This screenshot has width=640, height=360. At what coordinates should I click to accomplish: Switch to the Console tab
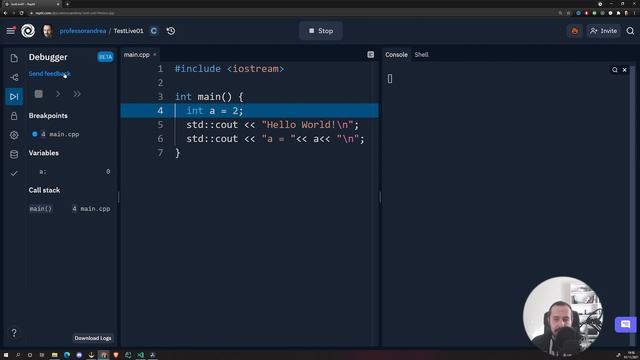tap(396, 54)
